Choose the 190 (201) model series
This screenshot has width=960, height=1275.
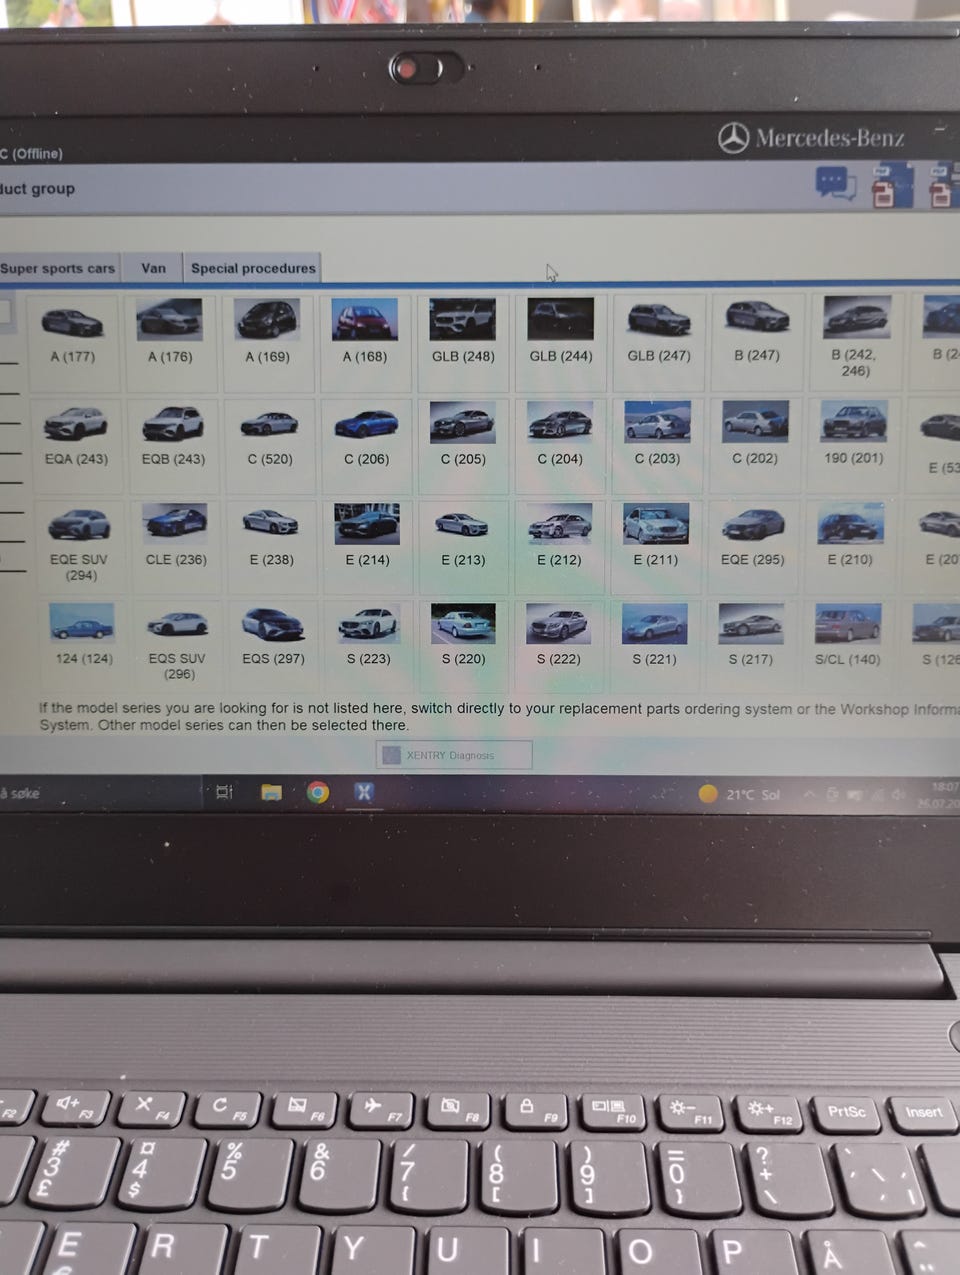click(854, 444)
